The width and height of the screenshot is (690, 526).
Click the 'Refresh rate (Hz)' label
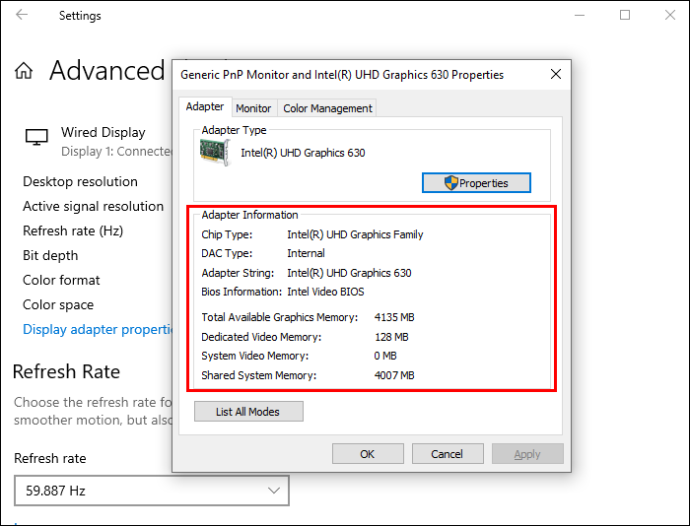[73, 231]
